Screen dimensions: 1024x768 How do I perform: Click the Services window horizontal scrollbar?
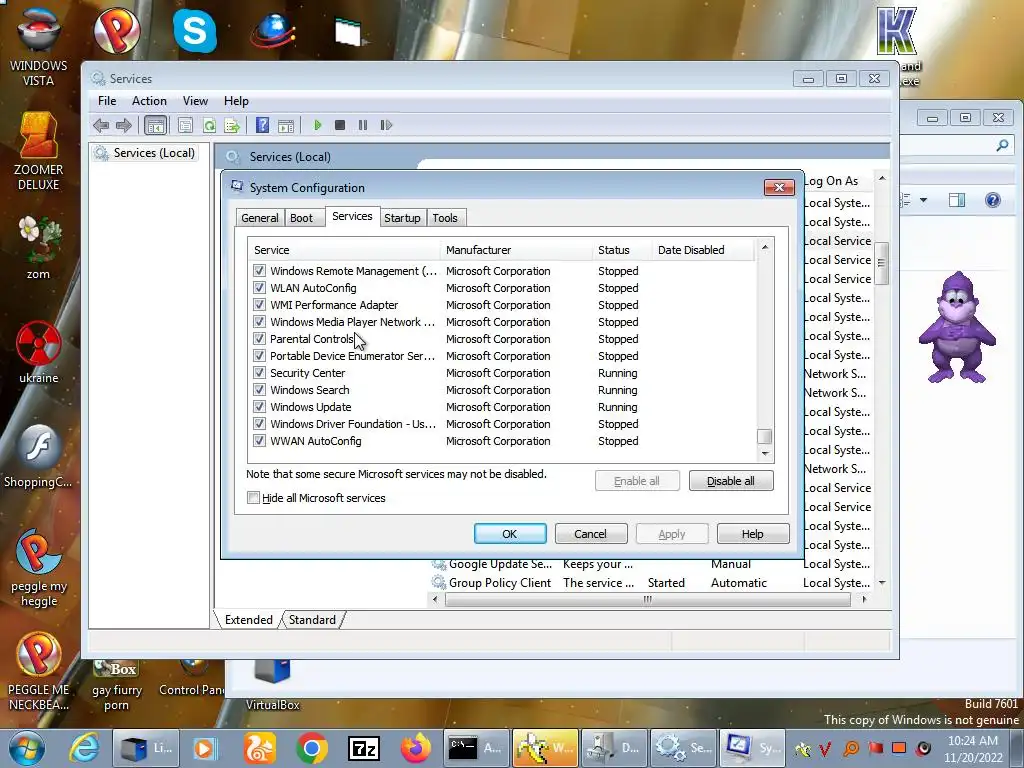(x=647, y=599)
